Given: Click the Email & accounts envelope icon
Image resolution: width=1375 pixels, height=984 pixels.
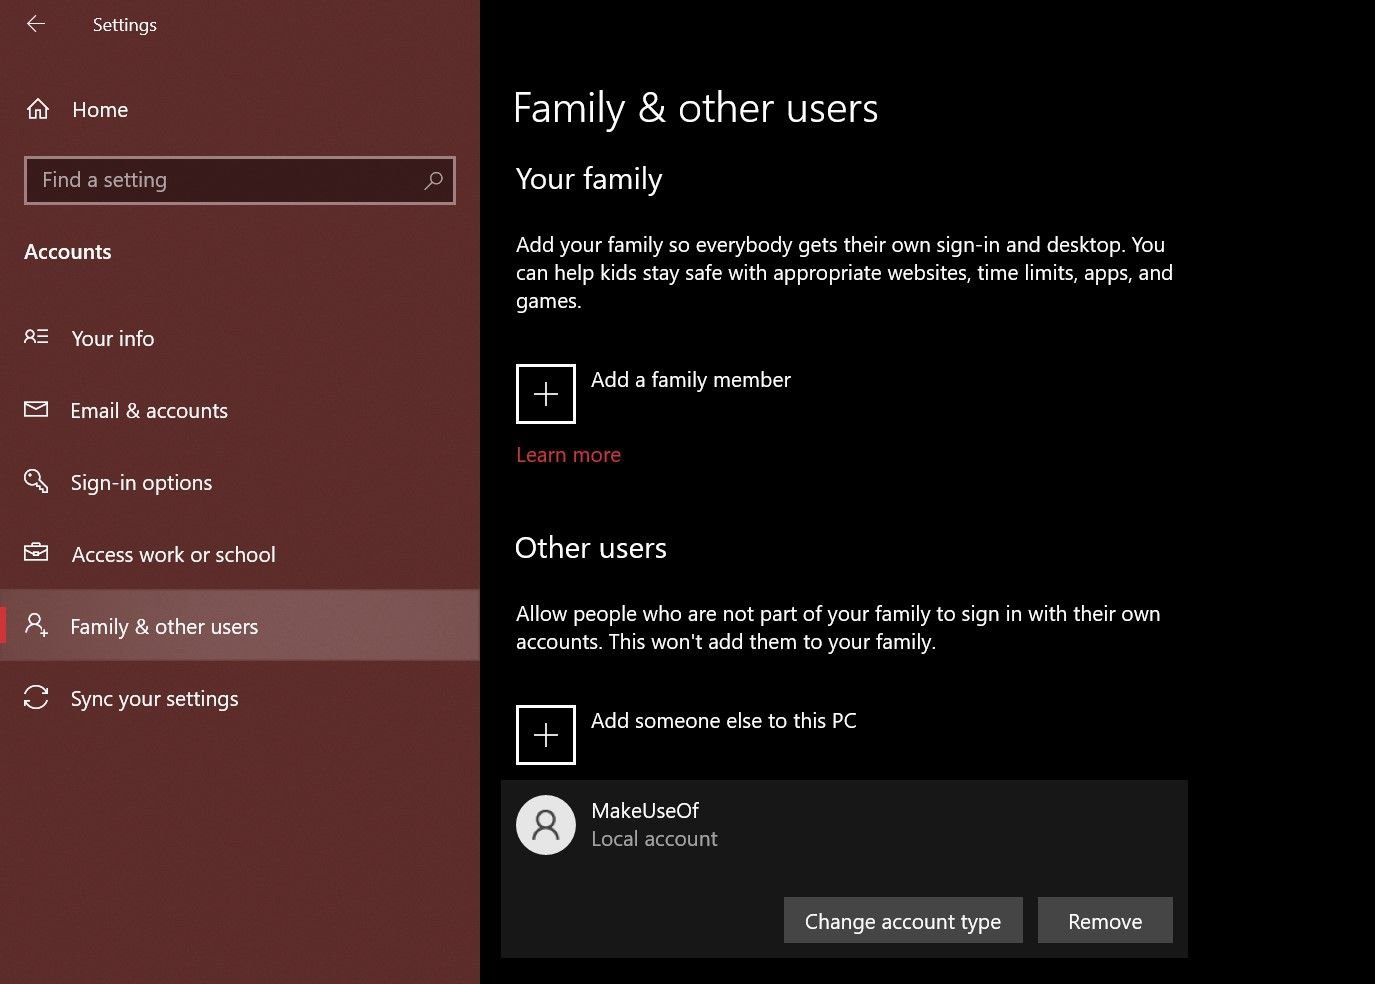Looking at the screenshot, I should pyautogui.click(x=36, y=410).
